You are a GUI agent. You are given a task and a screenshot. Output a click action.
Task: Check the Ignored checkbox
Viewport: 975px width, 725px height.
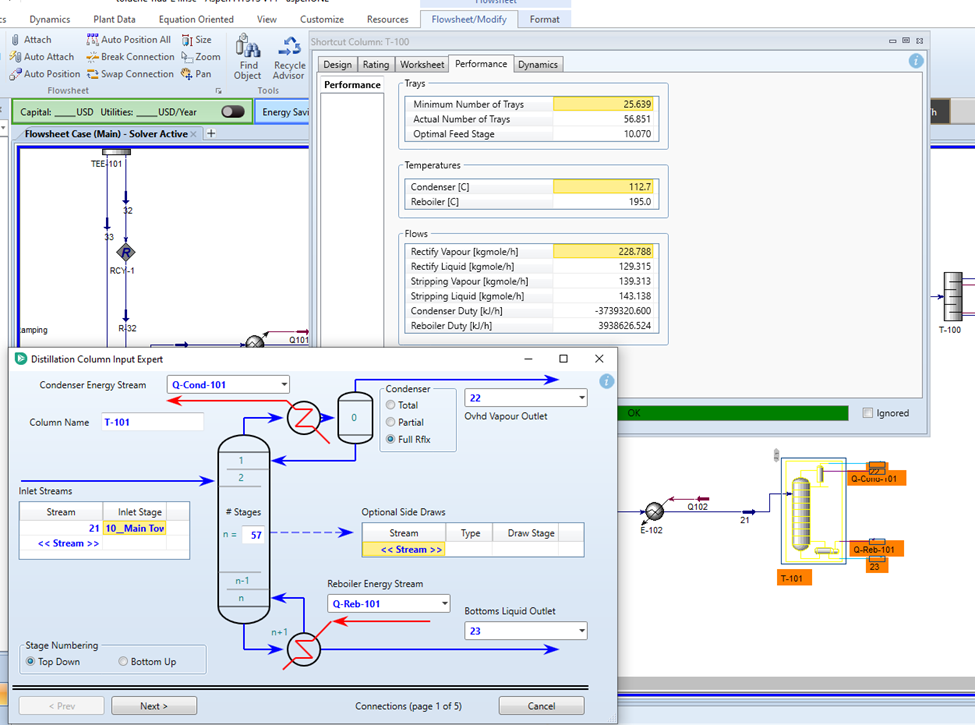point(867,413)
